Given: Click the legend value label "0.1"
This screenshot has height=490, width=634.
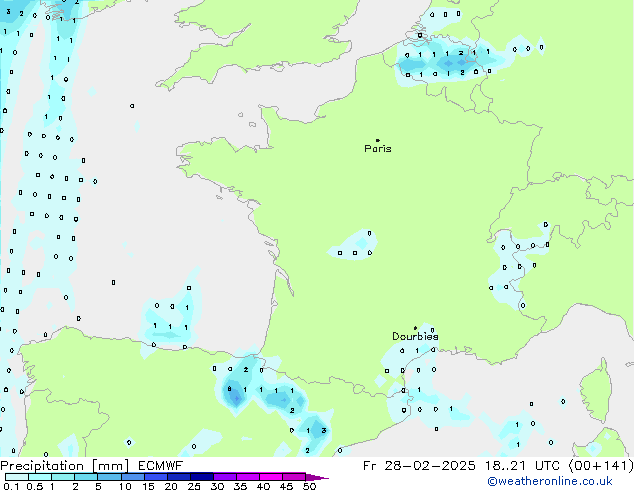Looking at the screenshot, I should click(x=11, y=486).
